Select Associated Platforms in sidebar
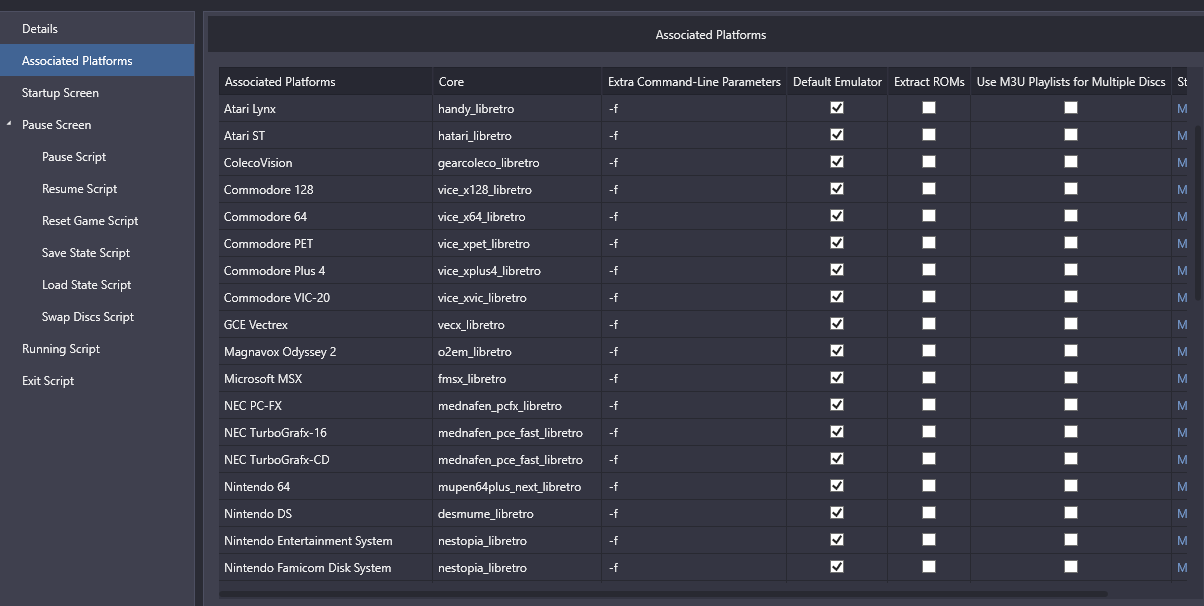Screen dimensions: 1204x606 click(x=97, y=61)
